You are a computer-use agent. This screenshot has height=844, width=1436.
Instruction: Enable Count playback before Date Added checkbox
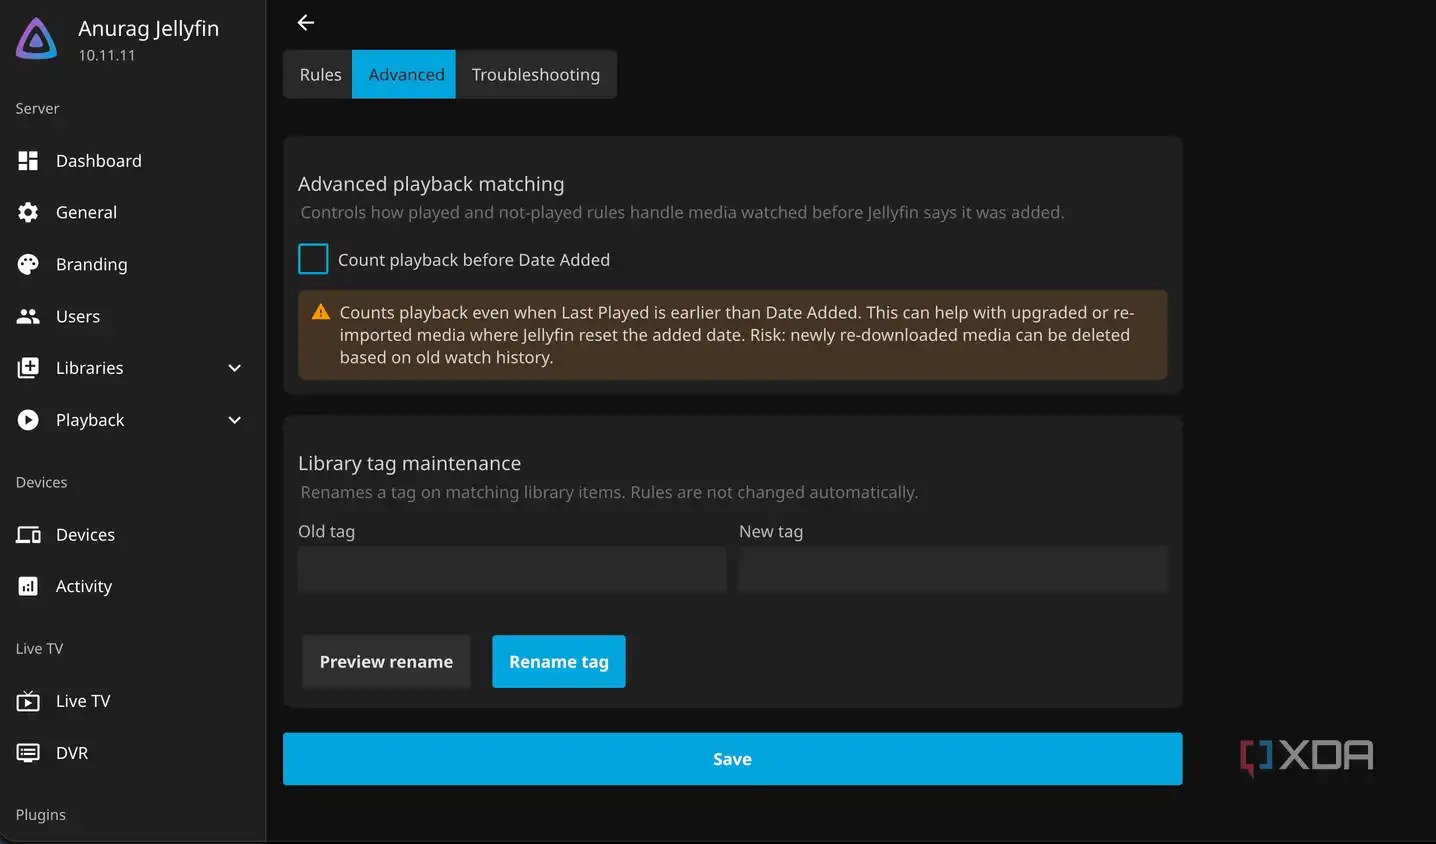click(313, 259)
